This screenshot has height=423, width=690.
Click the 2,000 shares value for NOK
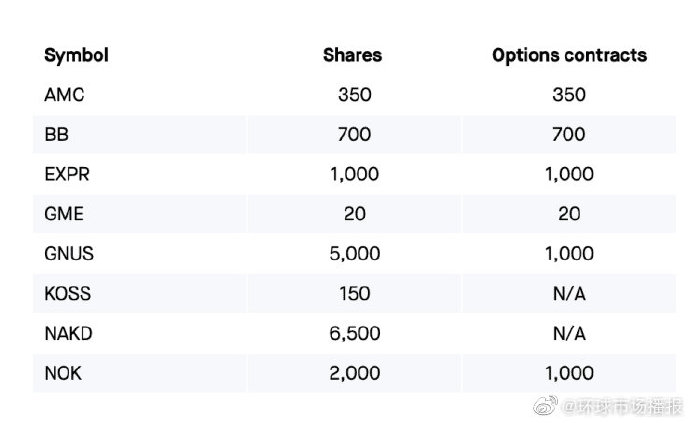[354, 373]
